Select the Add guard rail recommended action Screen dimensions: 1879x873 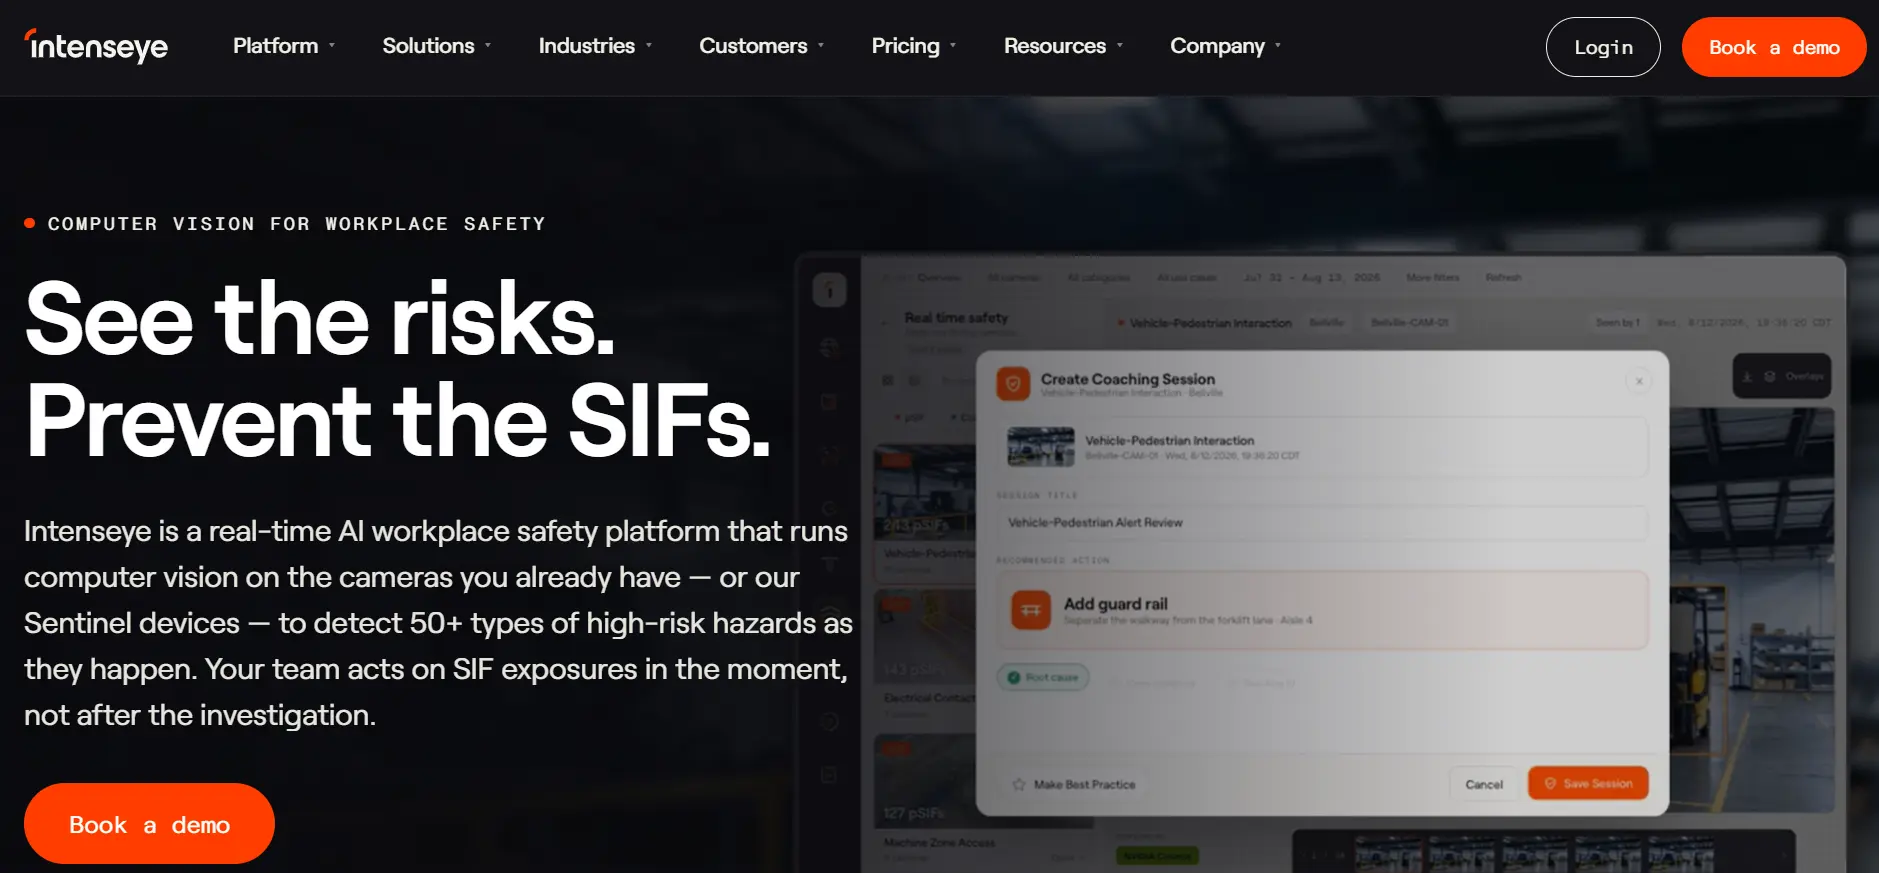tap(1322, 610)
